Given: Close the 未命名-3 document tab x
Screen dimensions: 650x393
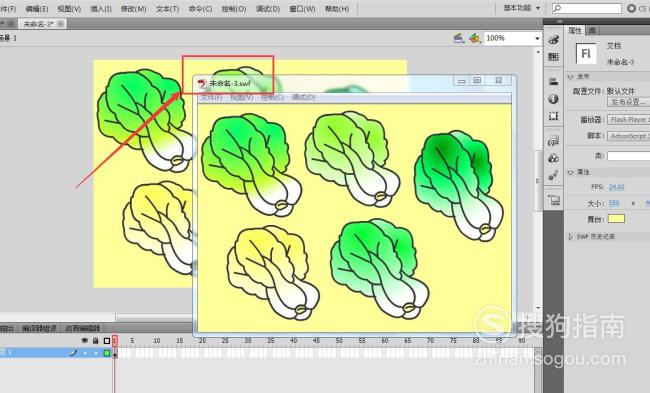Looking at the screenshot, I should click(61, 24).
